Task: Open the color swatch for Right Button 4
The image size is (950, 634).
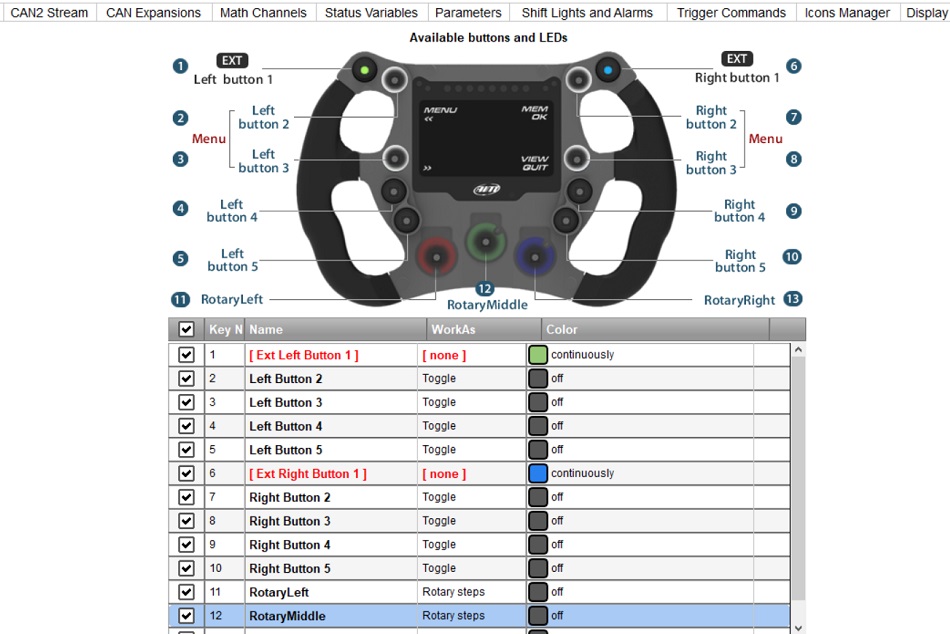Action: (538, 544)
